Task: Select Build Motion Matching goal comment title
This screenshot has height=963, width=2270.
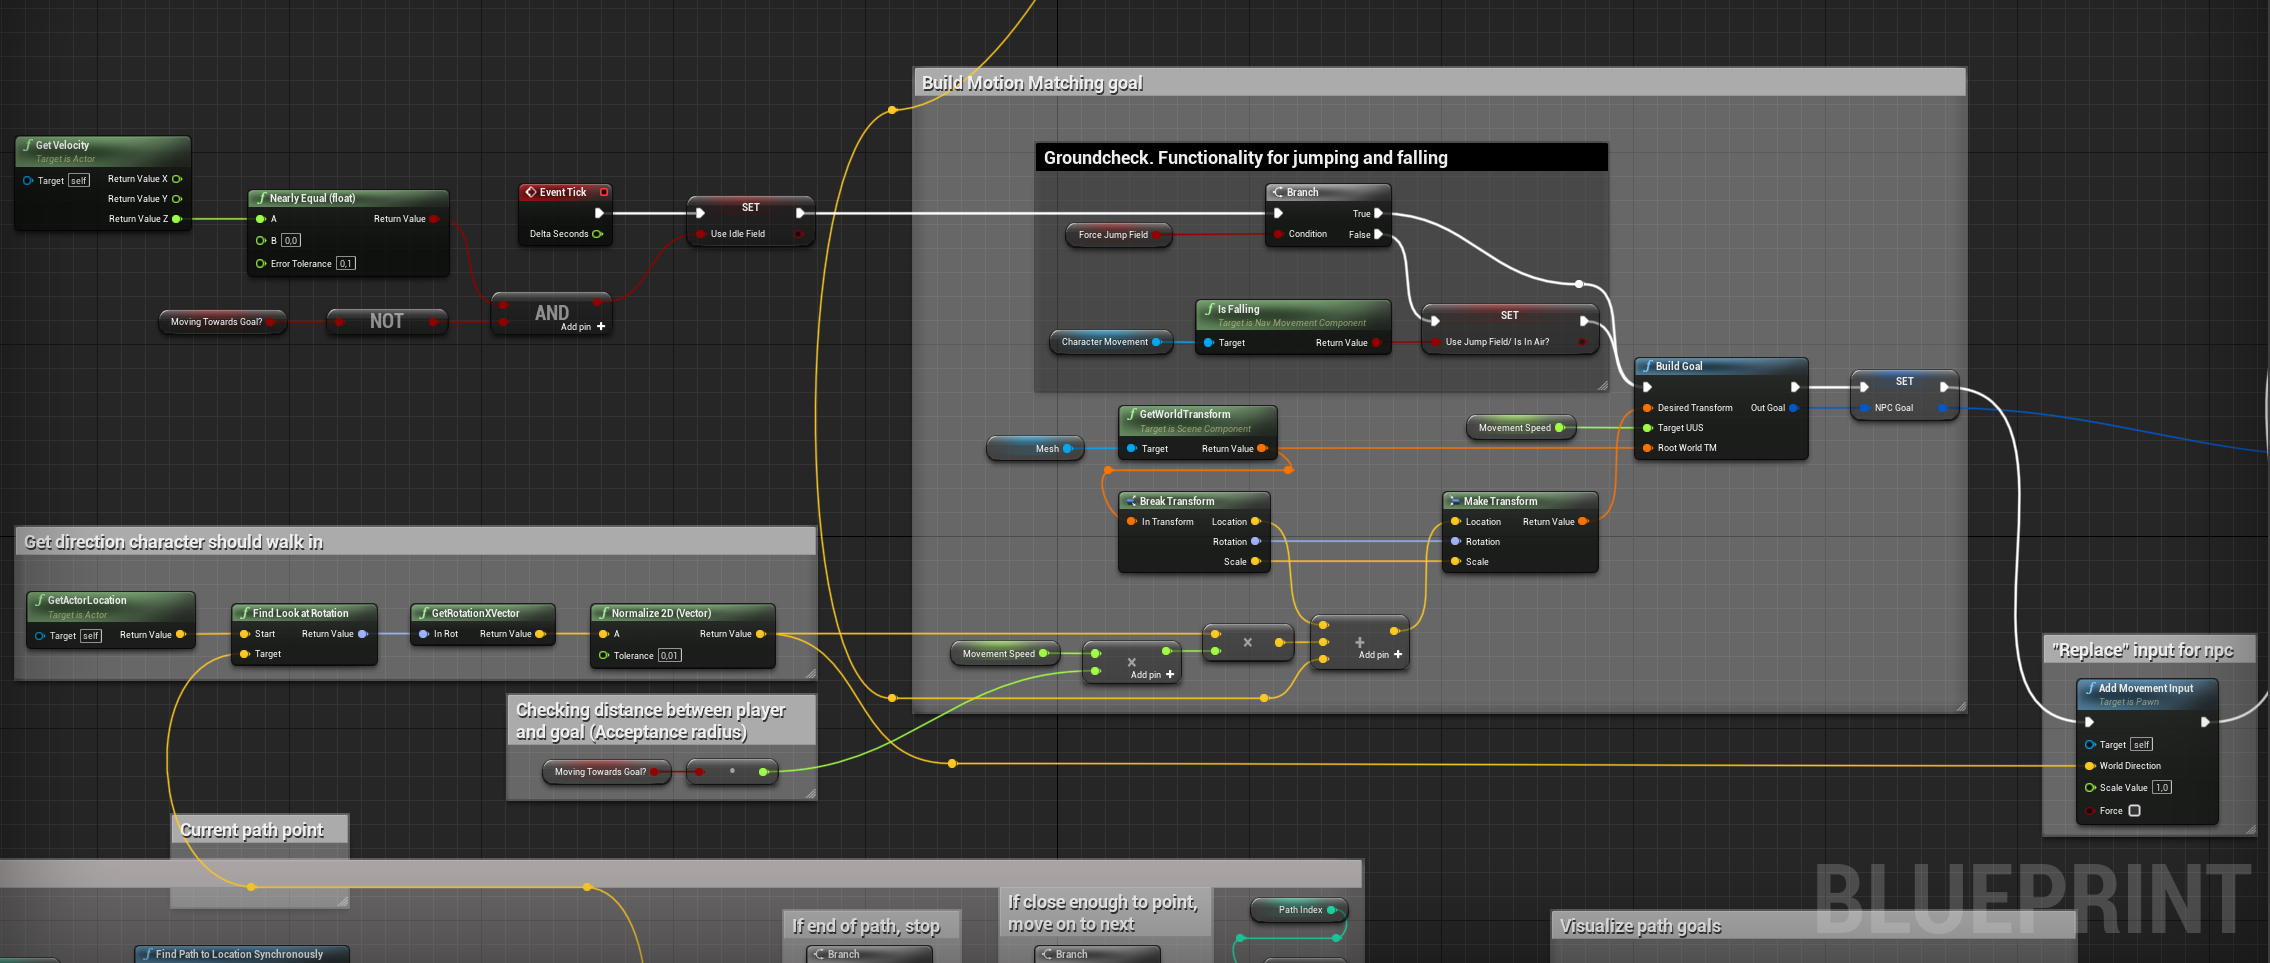Action: tap(1032, 83)
